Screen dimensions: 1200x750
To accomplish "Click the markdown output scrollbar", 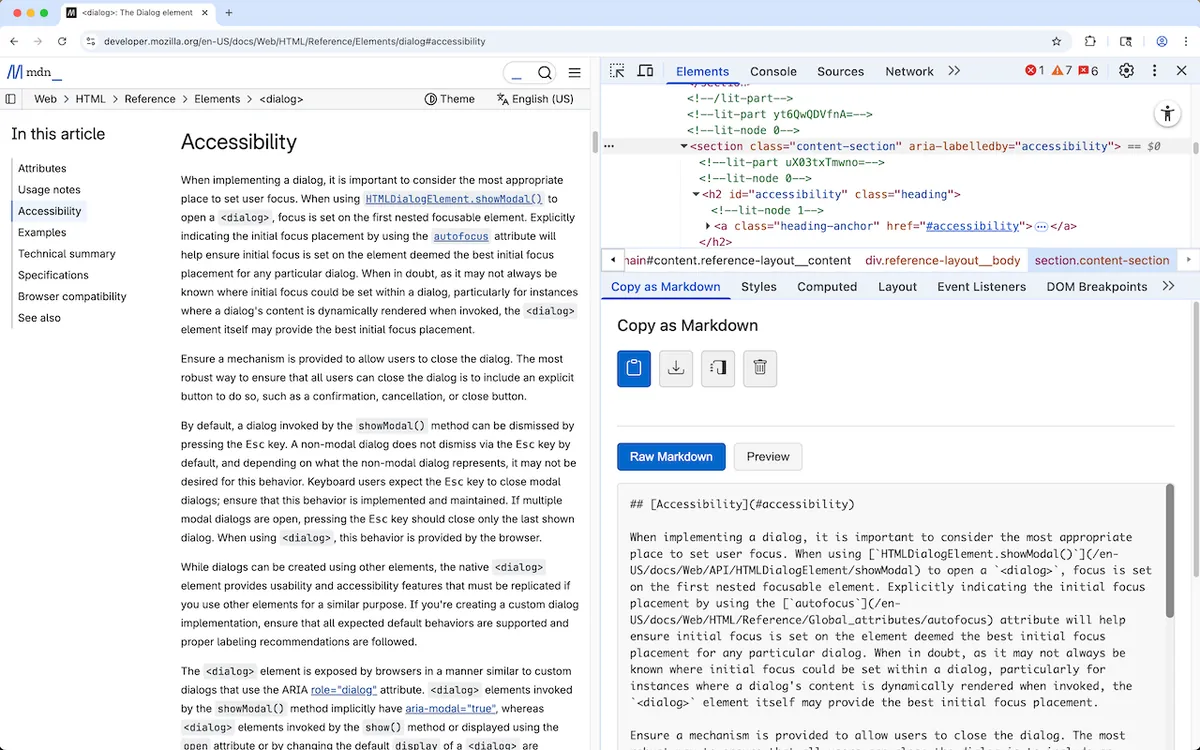I will pos(1168,552).
